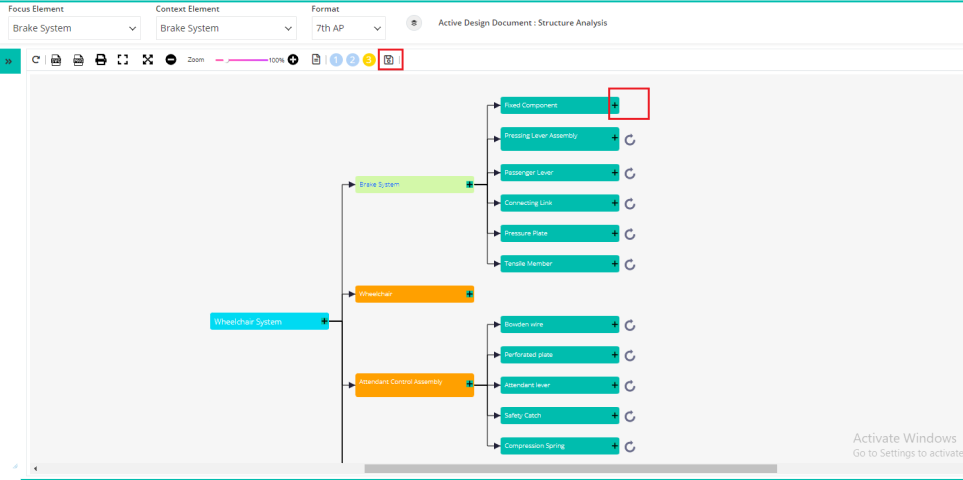Expand the Passenger Lever node plus

(x=615, y=172)
